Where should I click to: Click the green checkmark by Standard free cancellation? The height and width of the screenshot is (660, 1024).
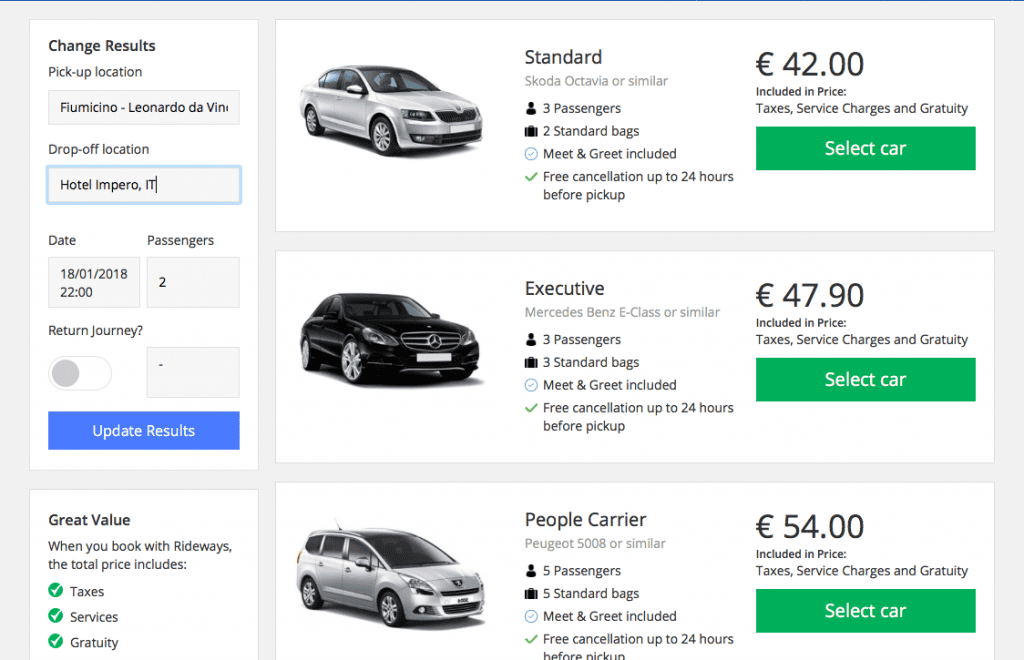click(x=531, y=177)
